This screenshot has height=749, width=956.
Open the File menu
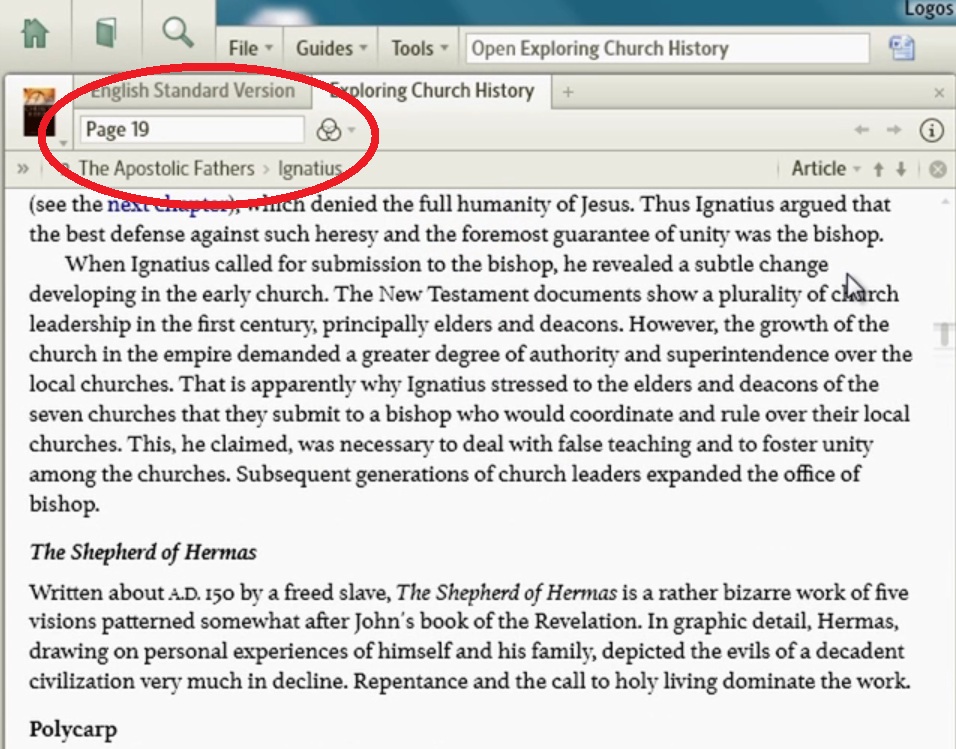(250, 48)
